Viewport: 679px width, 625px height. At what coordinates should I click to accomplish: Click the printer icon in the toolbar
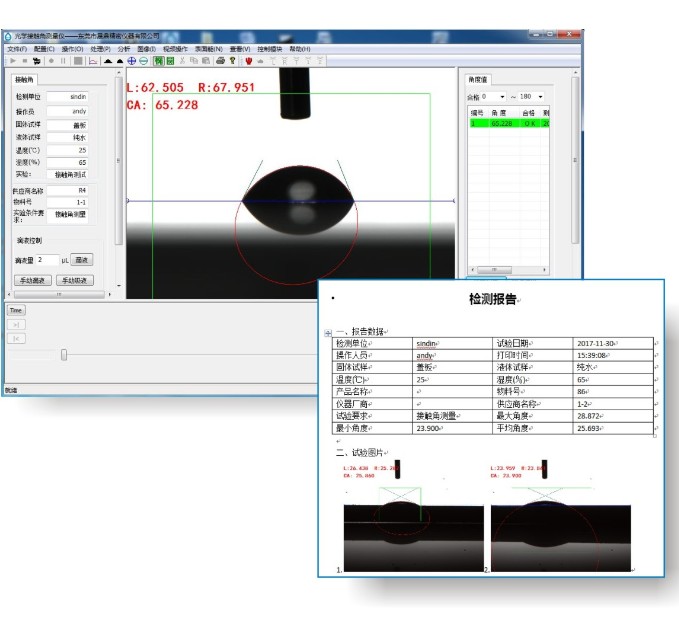click(219, 61)
